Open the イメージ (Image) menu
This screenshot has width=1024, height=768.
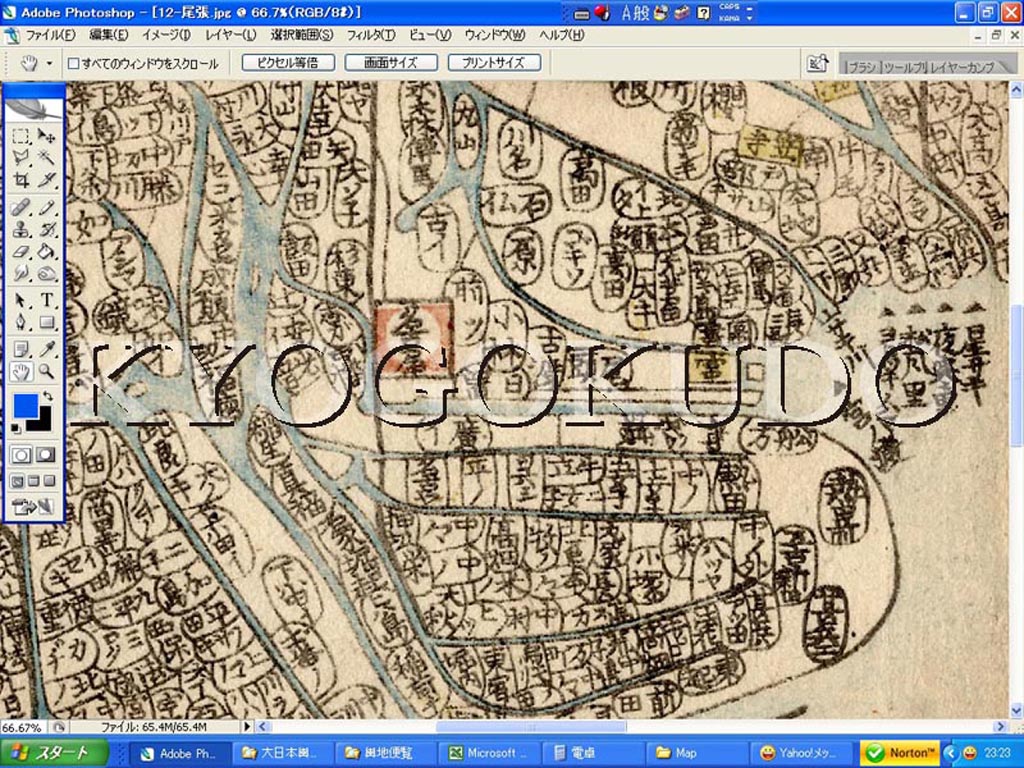pyautogui.click(x=166, y=35)
